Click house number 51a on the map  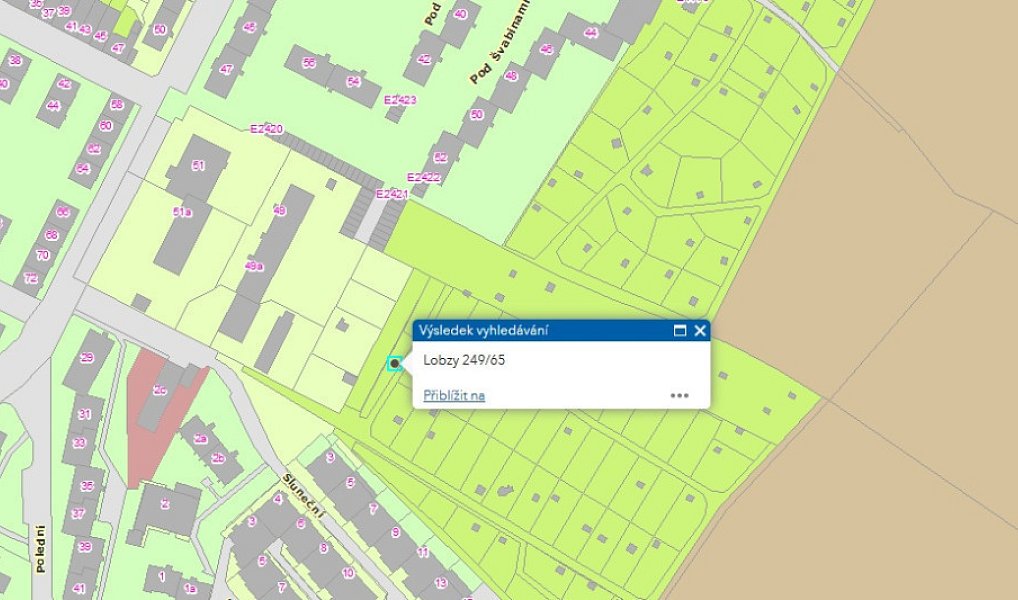tap(182, 212)
